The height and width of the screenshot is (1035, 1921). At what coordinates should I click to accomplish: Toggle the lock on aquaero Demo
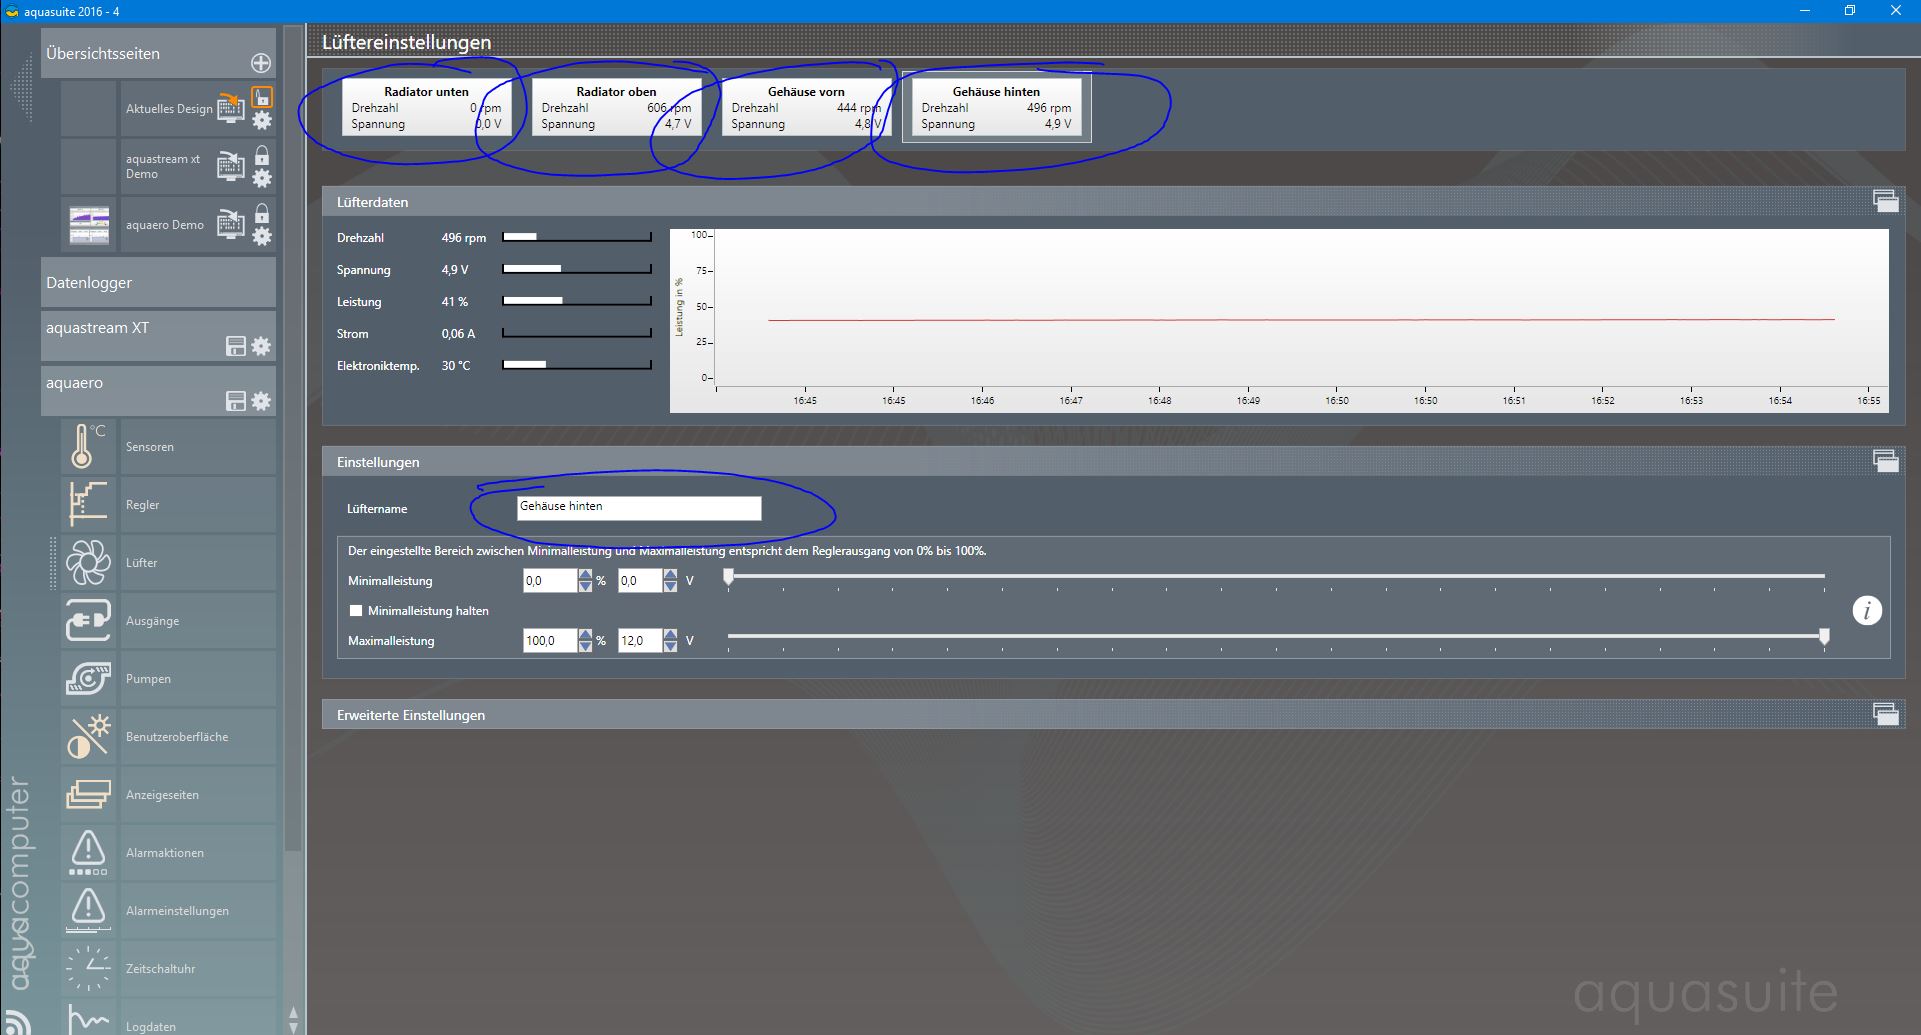click(x=262, y=214)
